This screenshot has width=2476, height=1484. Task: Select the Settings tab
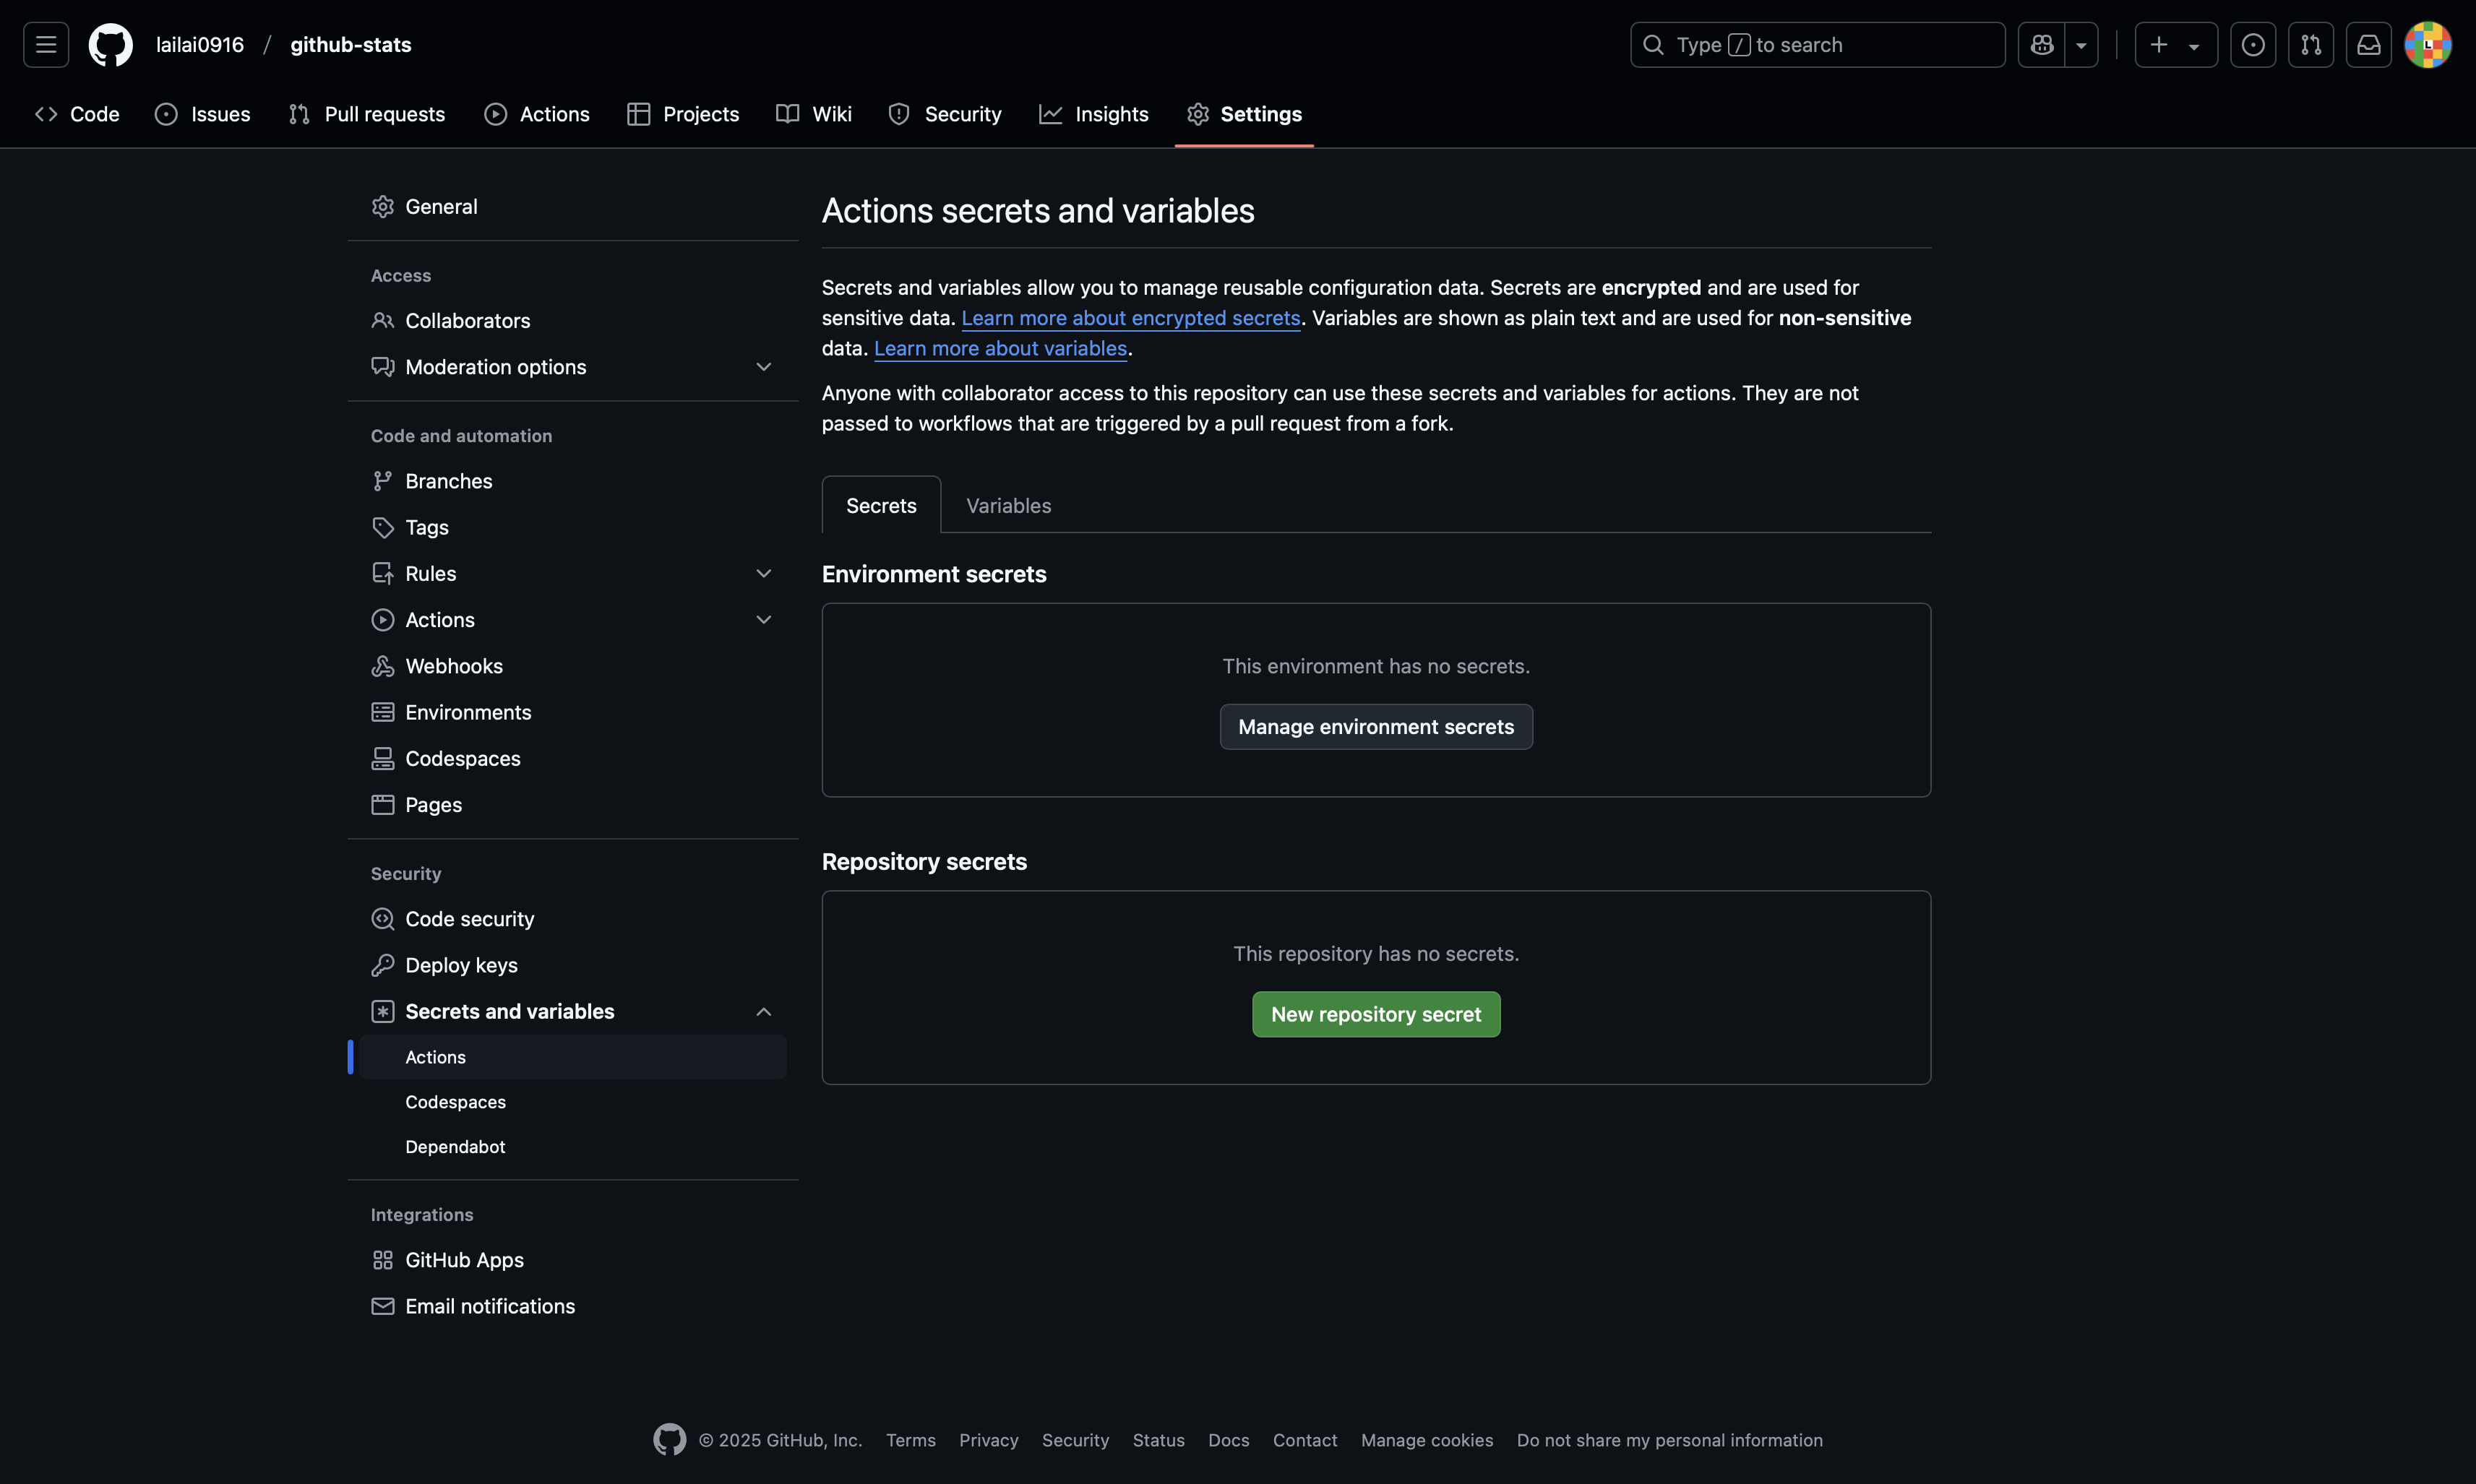tap(1244, 114)
